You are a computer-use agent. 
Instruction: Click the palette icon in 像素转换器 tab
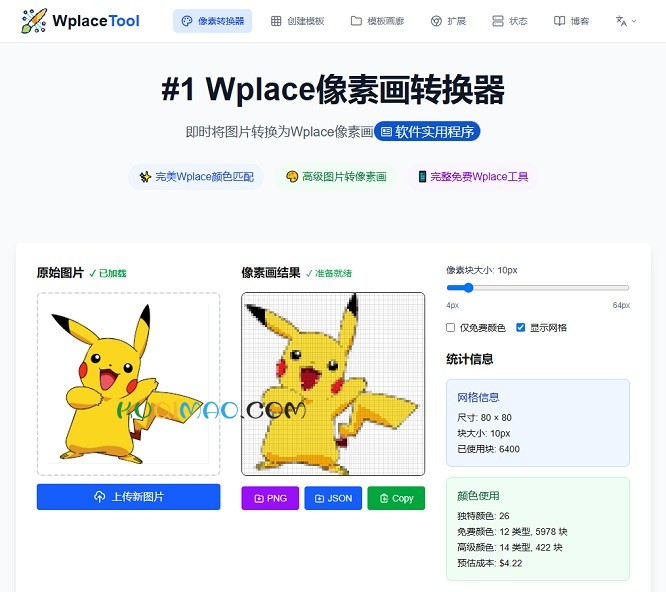pos(187,21)
